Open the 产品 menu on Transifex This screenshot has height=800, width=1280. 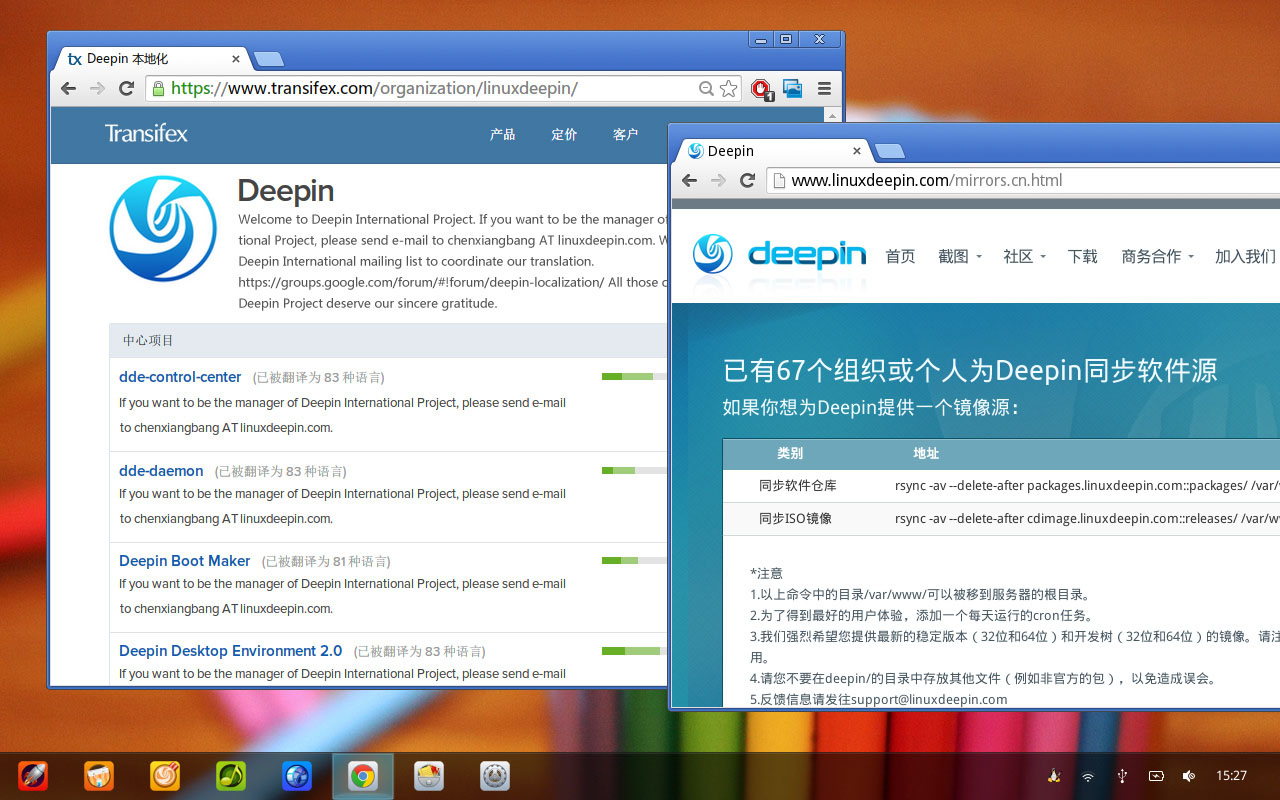click(x=502, y=134)
